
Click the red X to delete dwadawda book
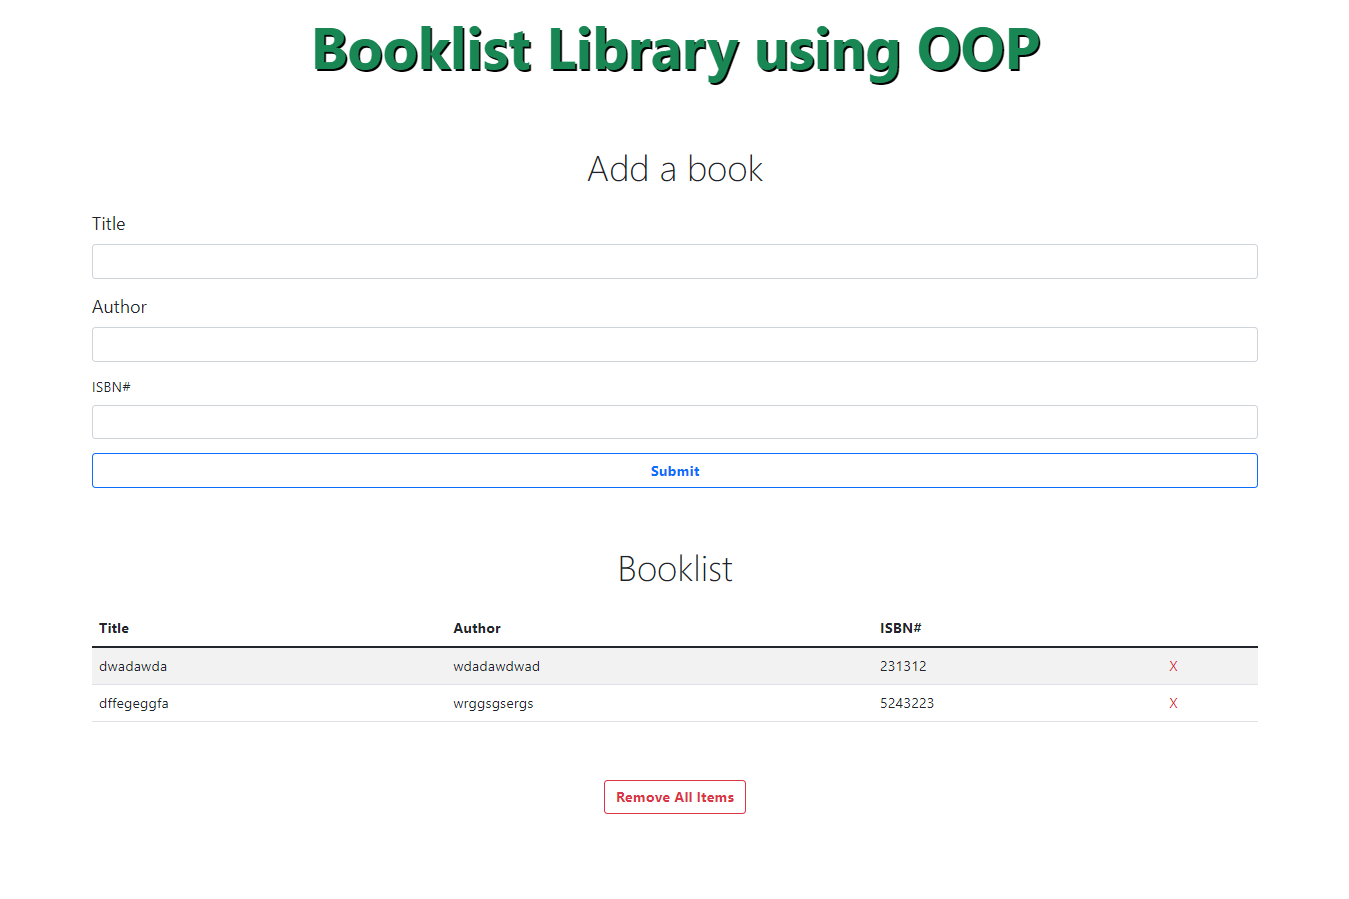click(x=1173, y=666)
